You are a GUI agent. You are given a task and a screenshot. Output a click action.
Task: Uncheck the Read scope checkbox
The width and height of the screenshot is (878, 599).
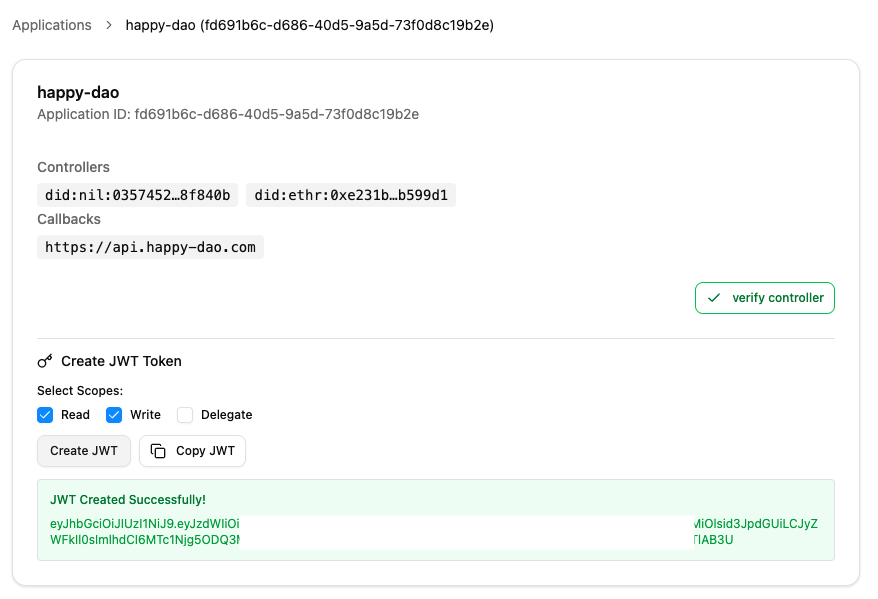pos(45,415)
